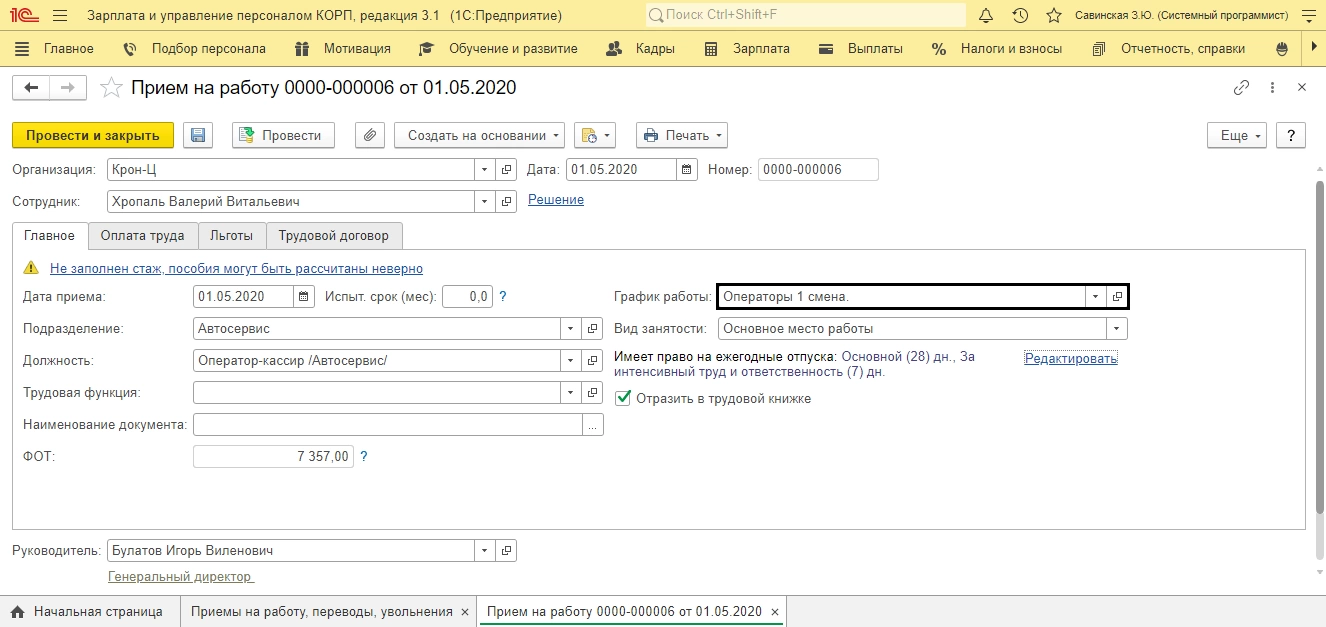Expand Трудовая функция dropdown list

(x=571, y=392)
